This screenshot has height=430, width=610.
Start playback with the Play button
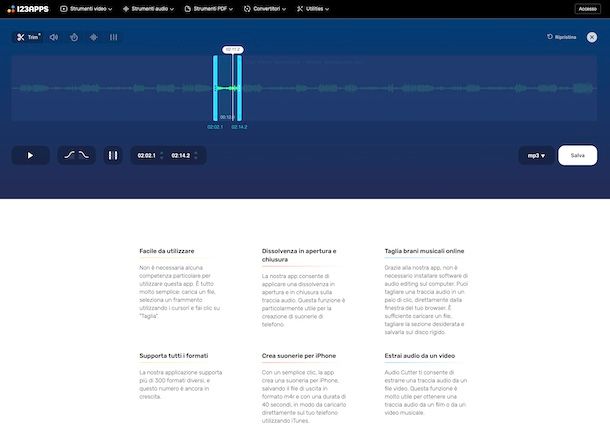pyautogui.click(x=30, y=155)
